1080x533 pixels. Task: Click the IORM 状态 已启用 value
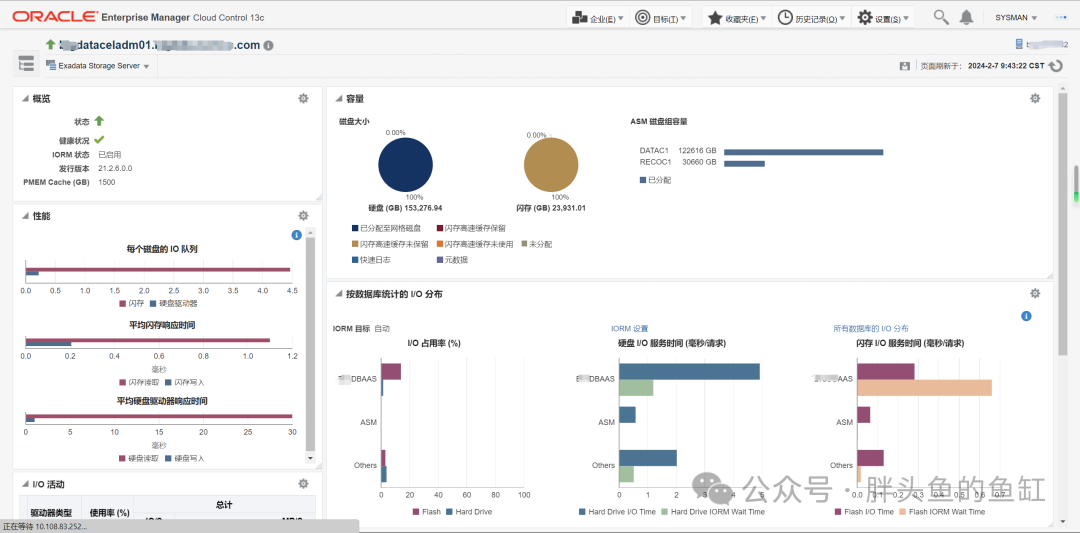pyautogui.click(x=110, y=154)
